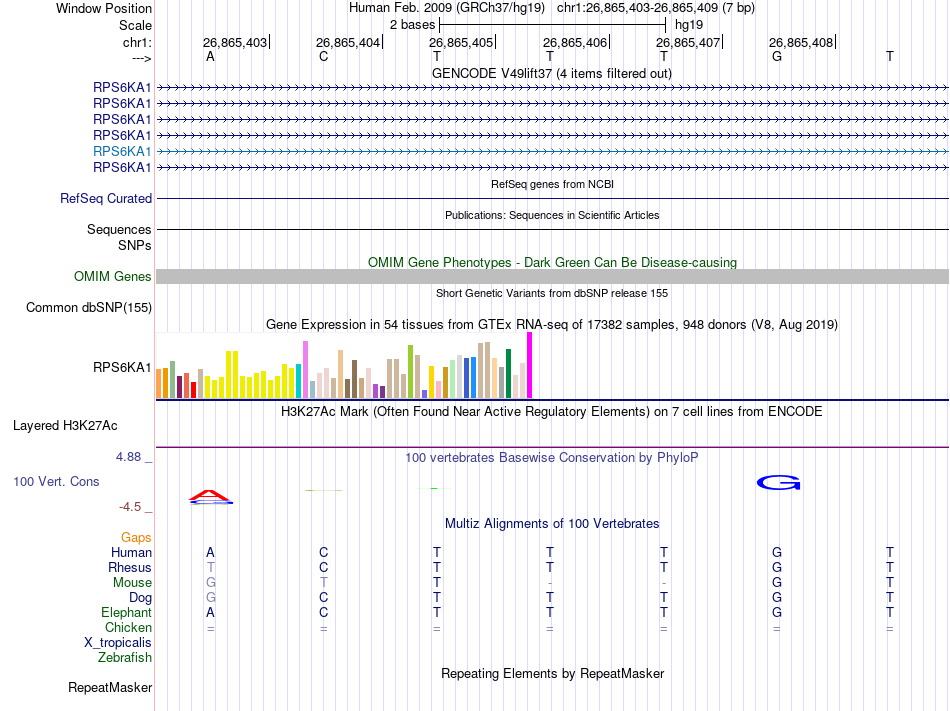Open OMIM Gene Phenotypes track title

click(x=552, y=262)
